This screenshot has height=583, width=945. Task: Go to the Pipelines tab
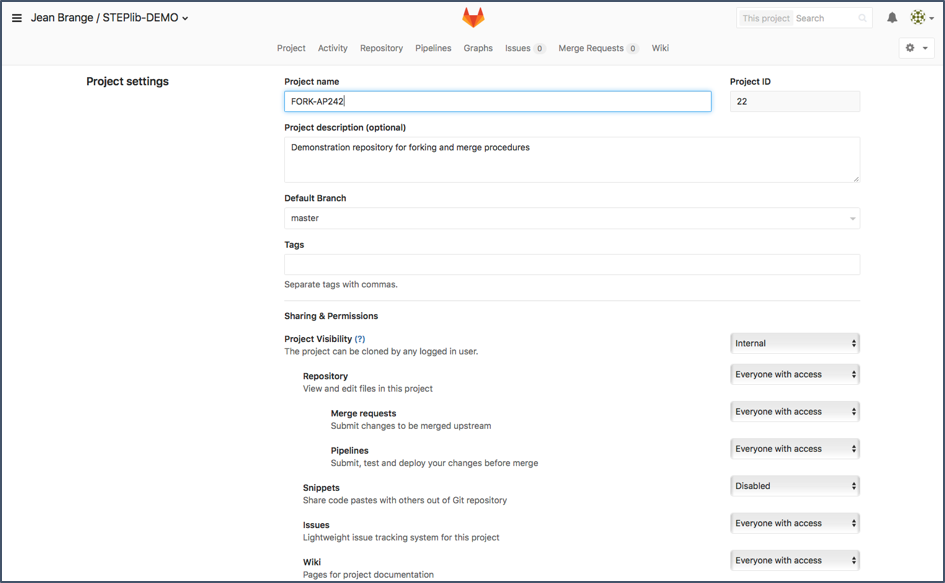[433, 48]
